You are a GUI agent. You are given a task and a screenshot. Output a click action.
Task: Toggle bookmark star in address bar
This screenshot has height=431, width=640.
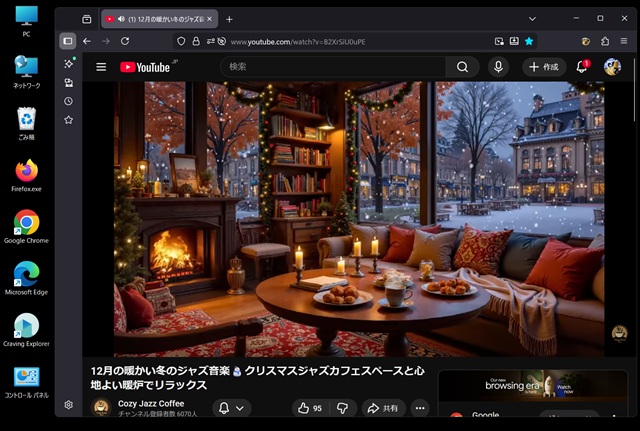tap(529, 41)
